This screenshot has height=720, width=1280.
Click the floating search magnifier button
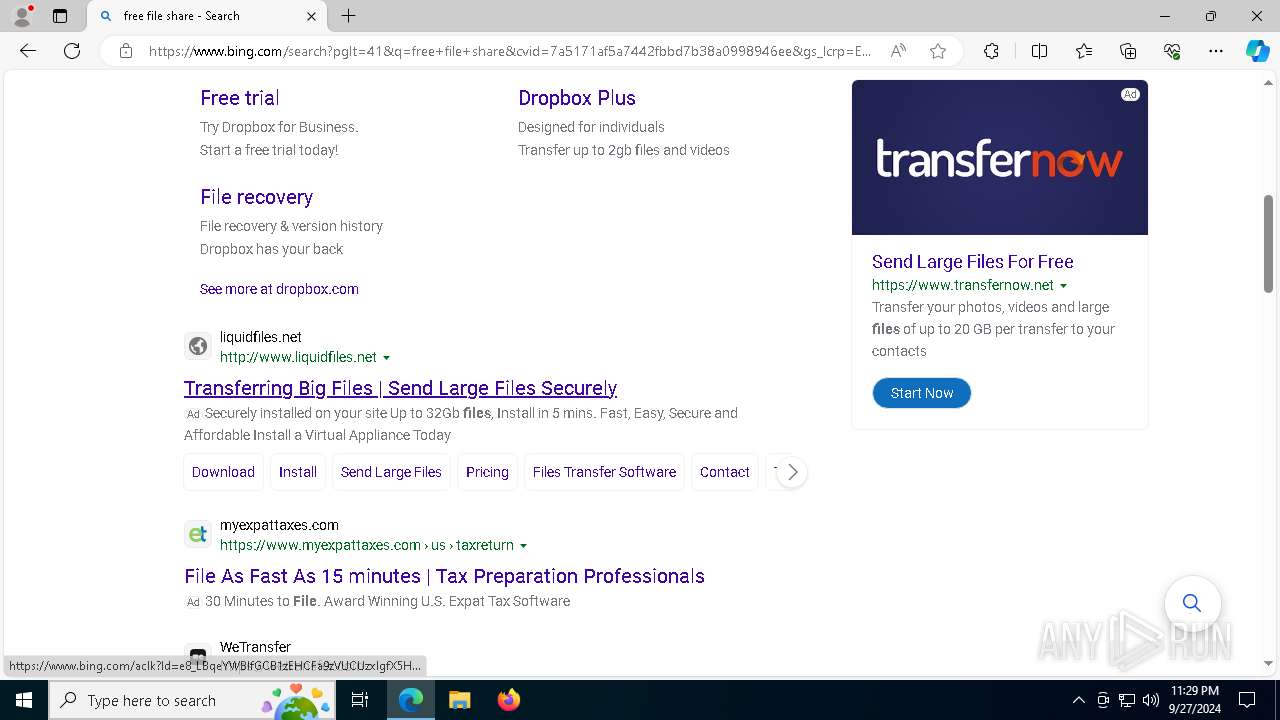tap(1192, 602)
